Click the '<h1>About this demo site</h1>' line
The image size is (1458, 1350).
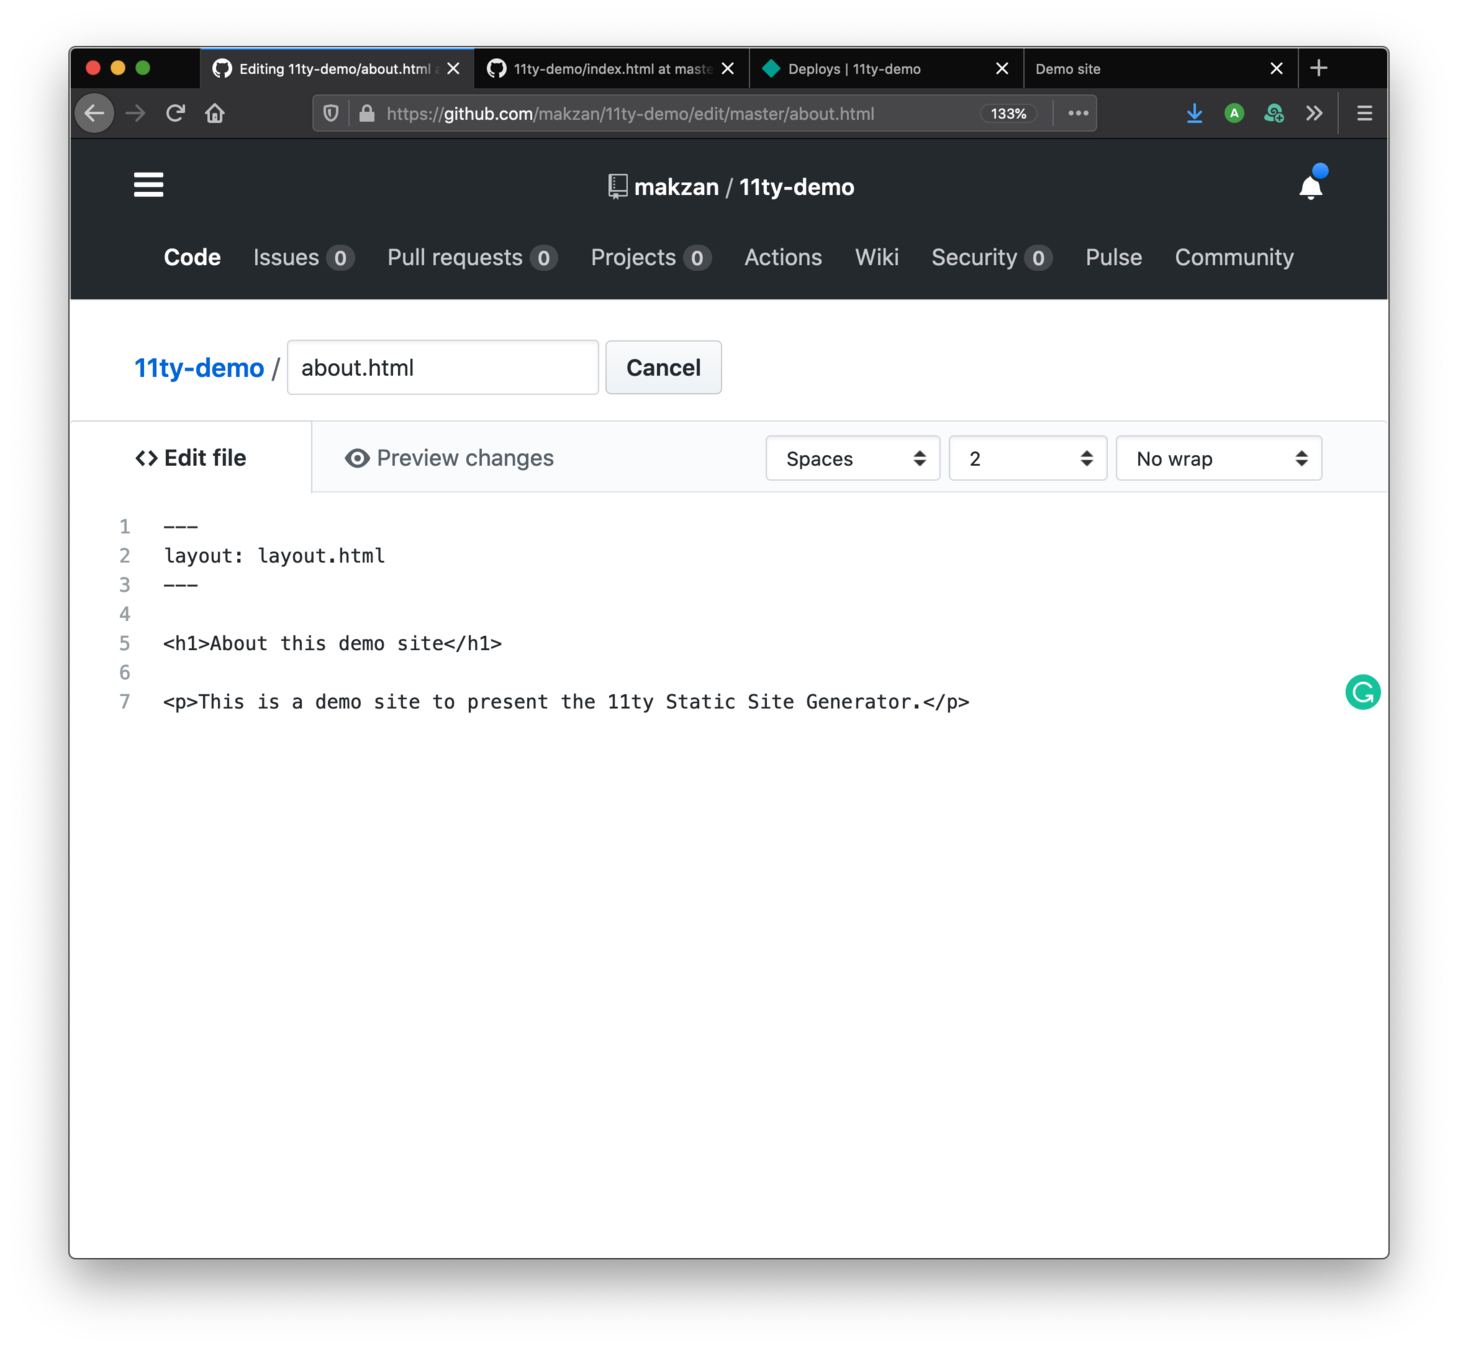tap(333, 643)
